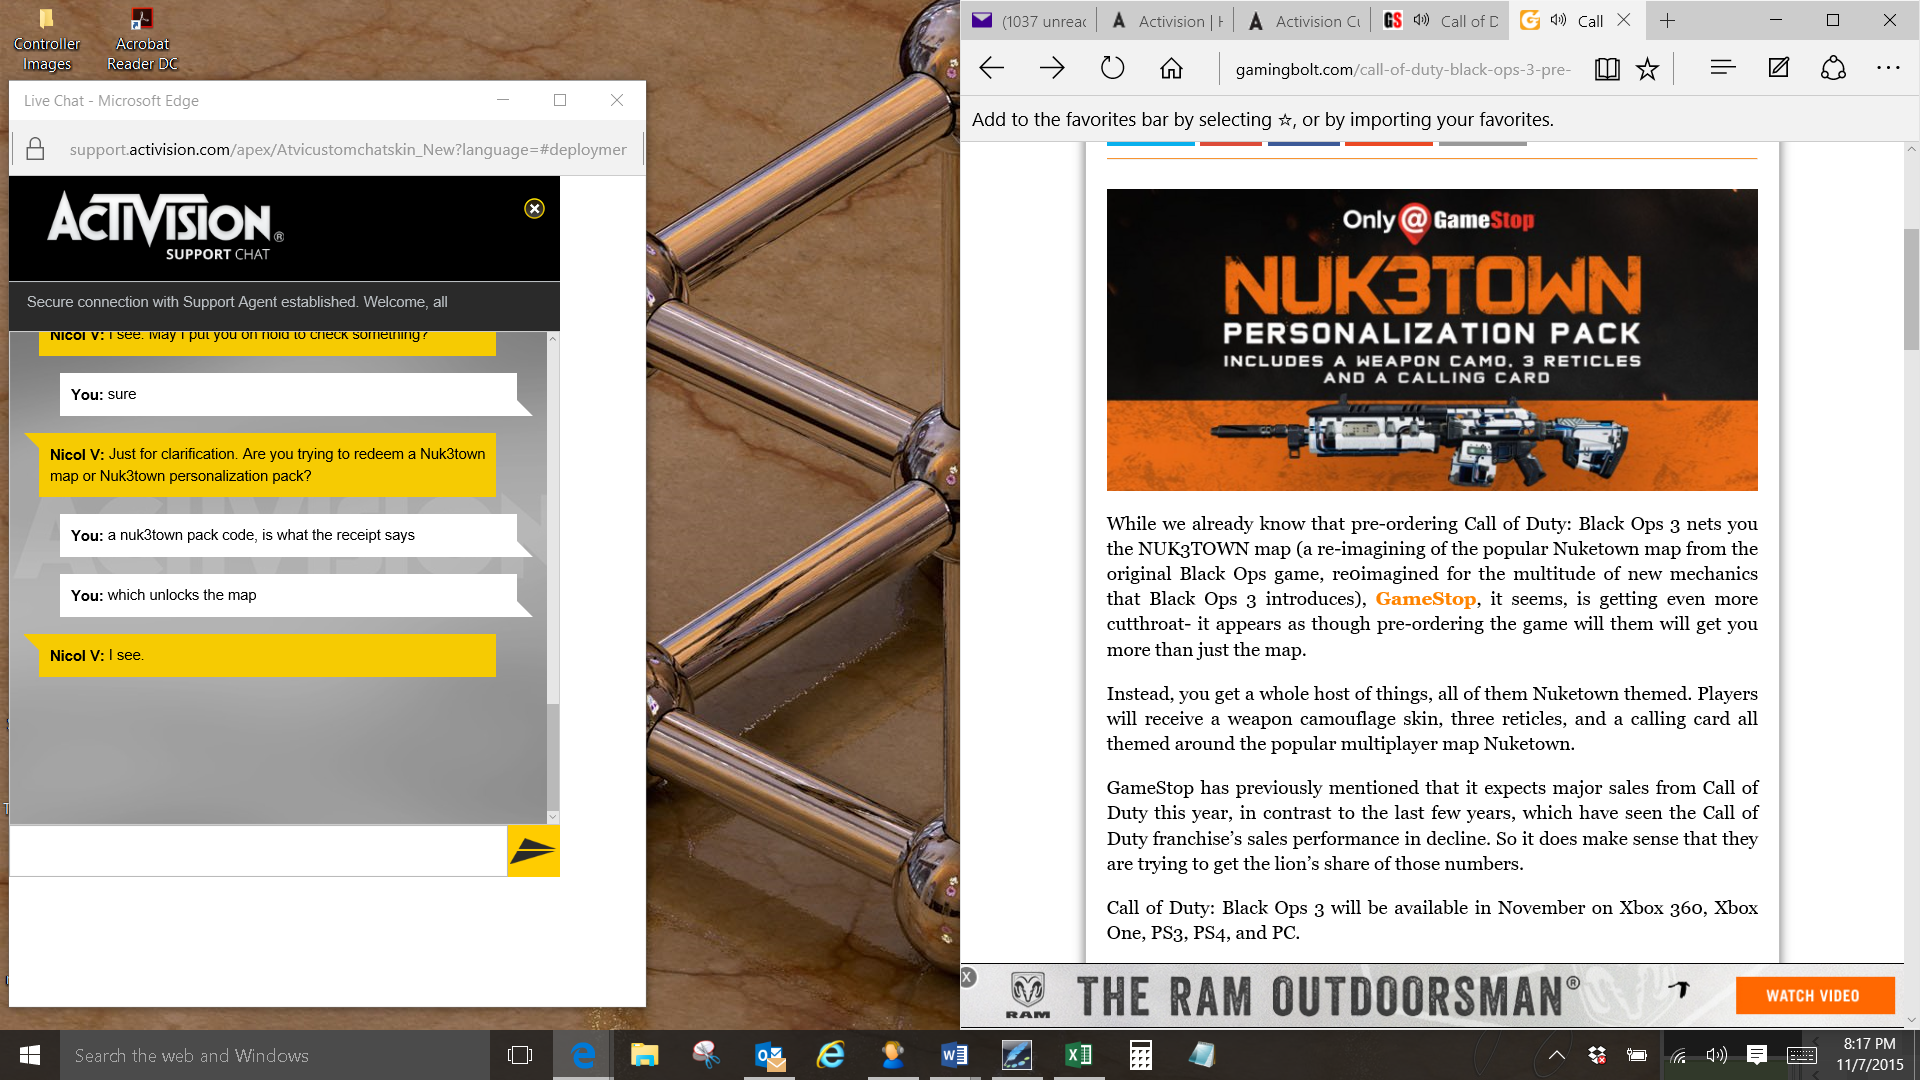Click the 'You: sure' chat message
The image size is (1920, 1080).
click(x=288, y=394)
